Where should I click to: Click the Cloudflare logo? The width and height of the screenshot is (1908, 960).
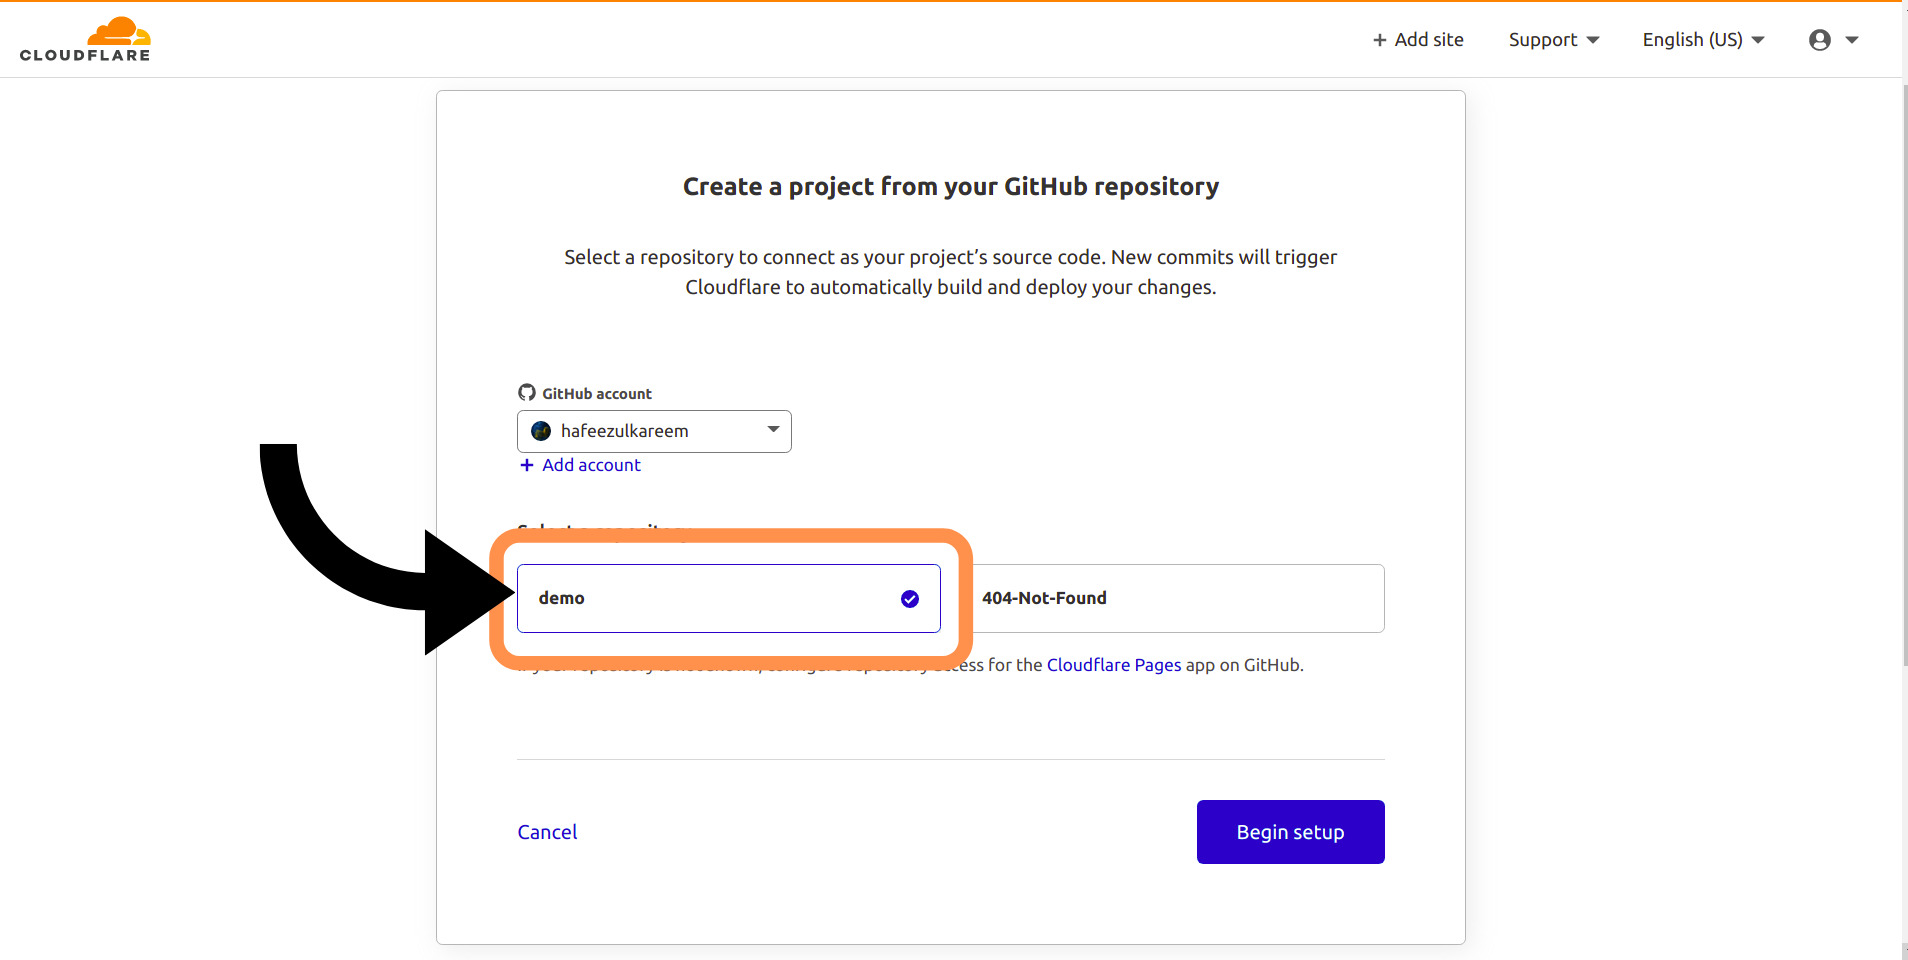[x=85, y=40]
